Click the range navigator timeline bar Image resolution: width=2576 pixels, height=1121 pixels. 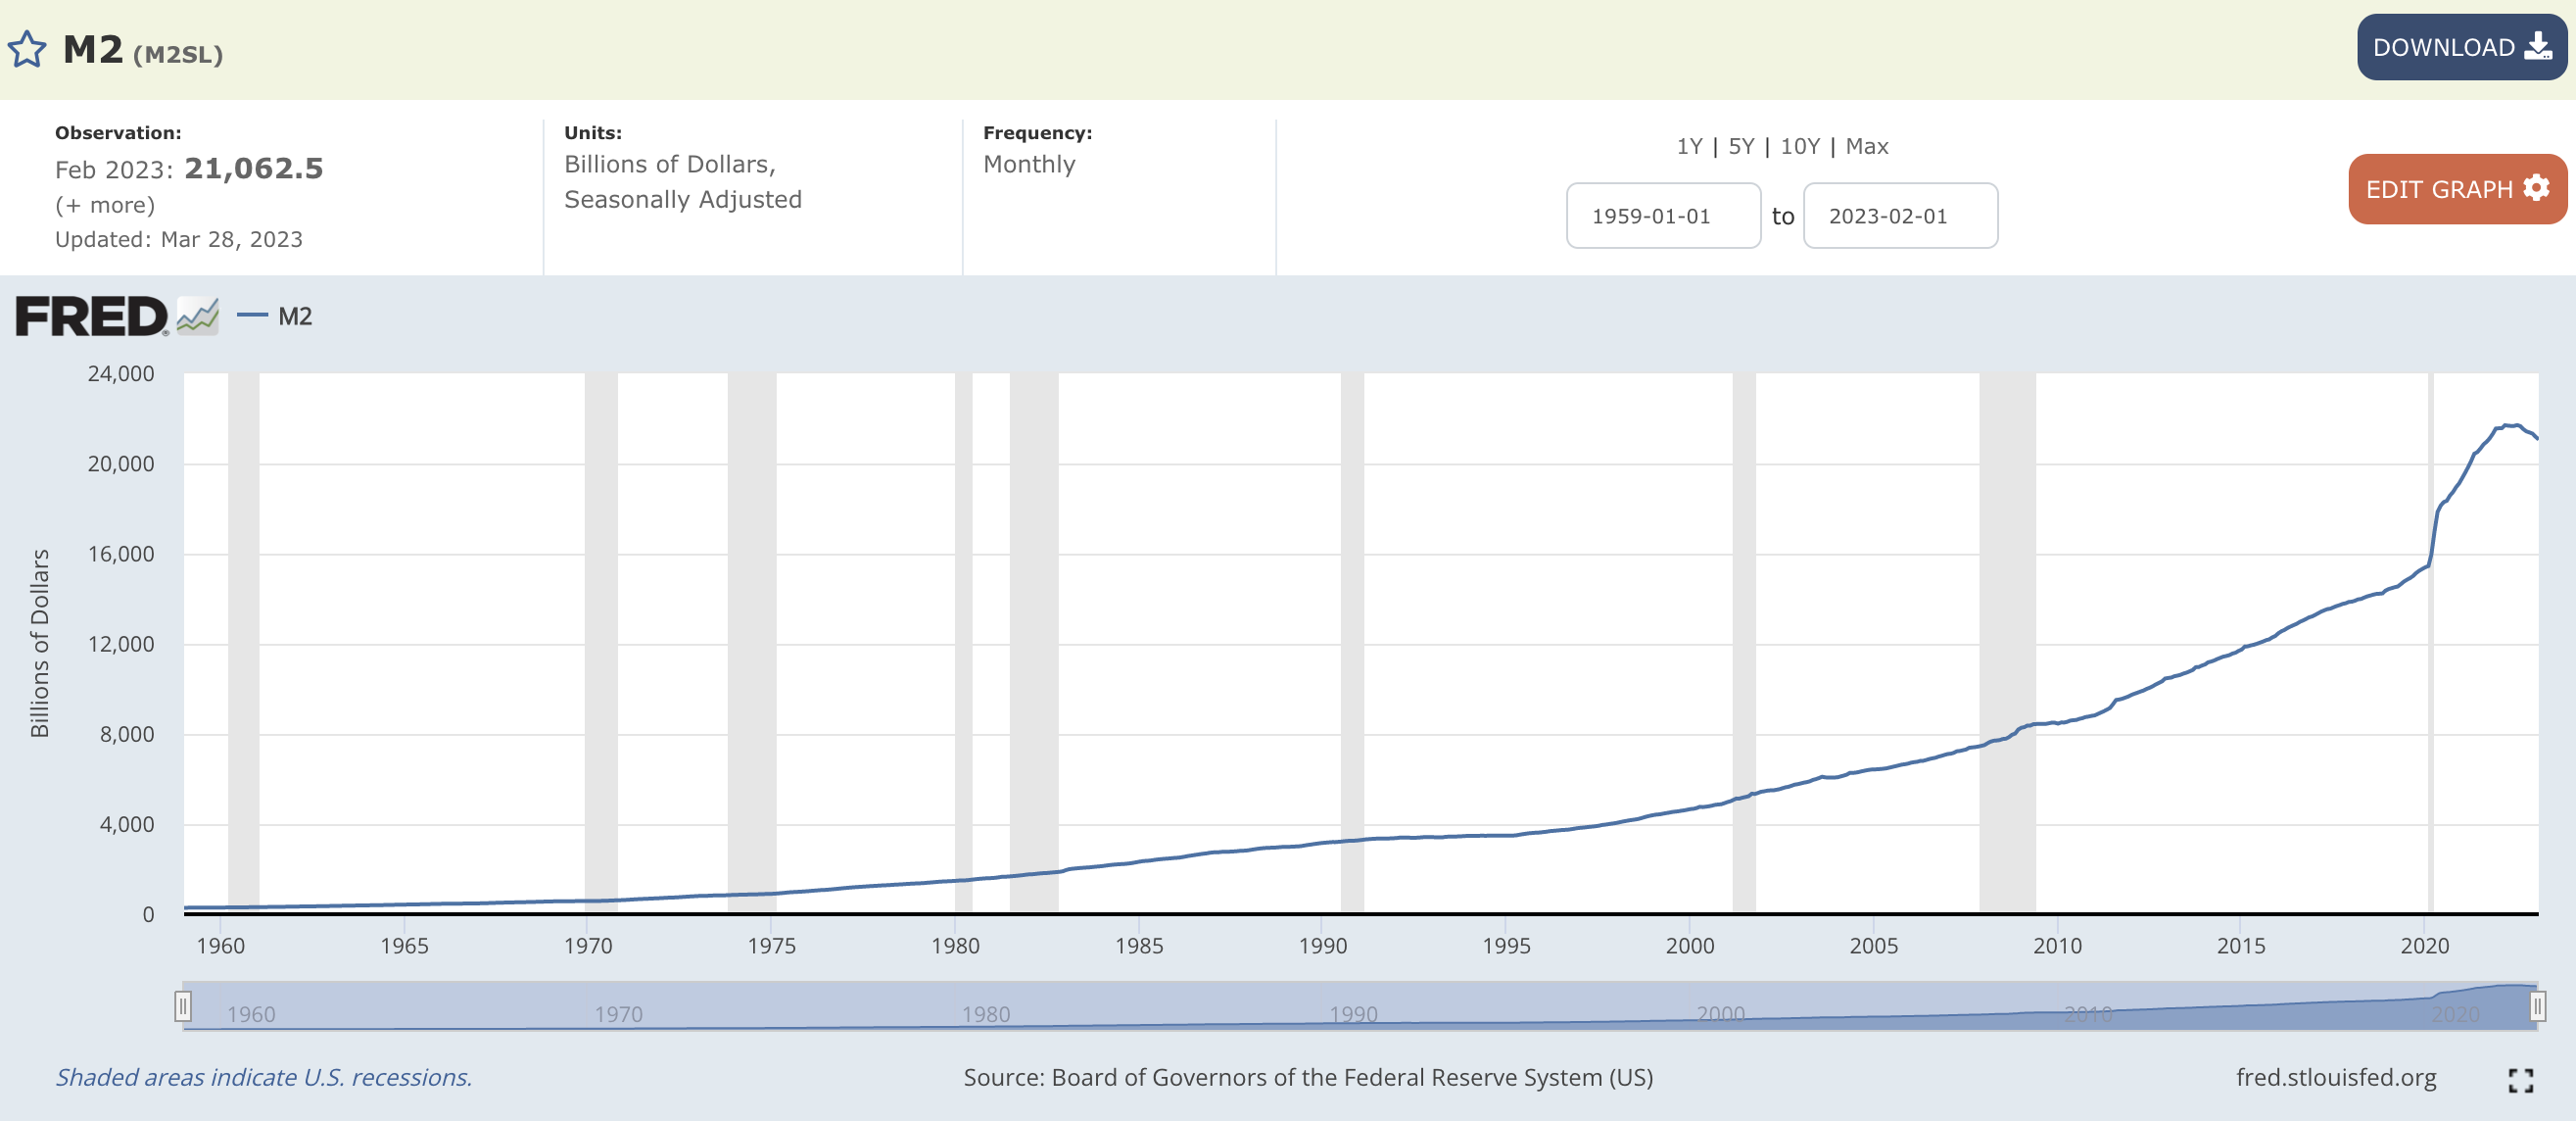click(1360, 1006)
